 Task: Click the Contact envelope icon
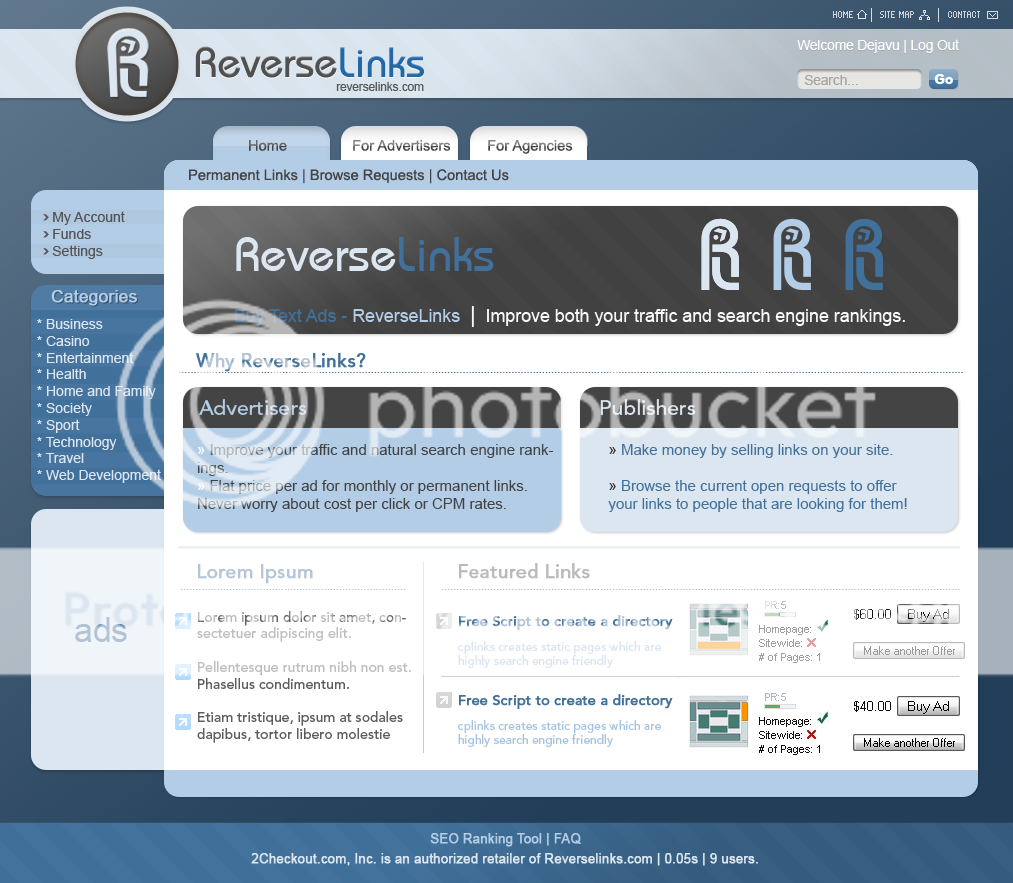pyautogui.click(x=992, y=15)
